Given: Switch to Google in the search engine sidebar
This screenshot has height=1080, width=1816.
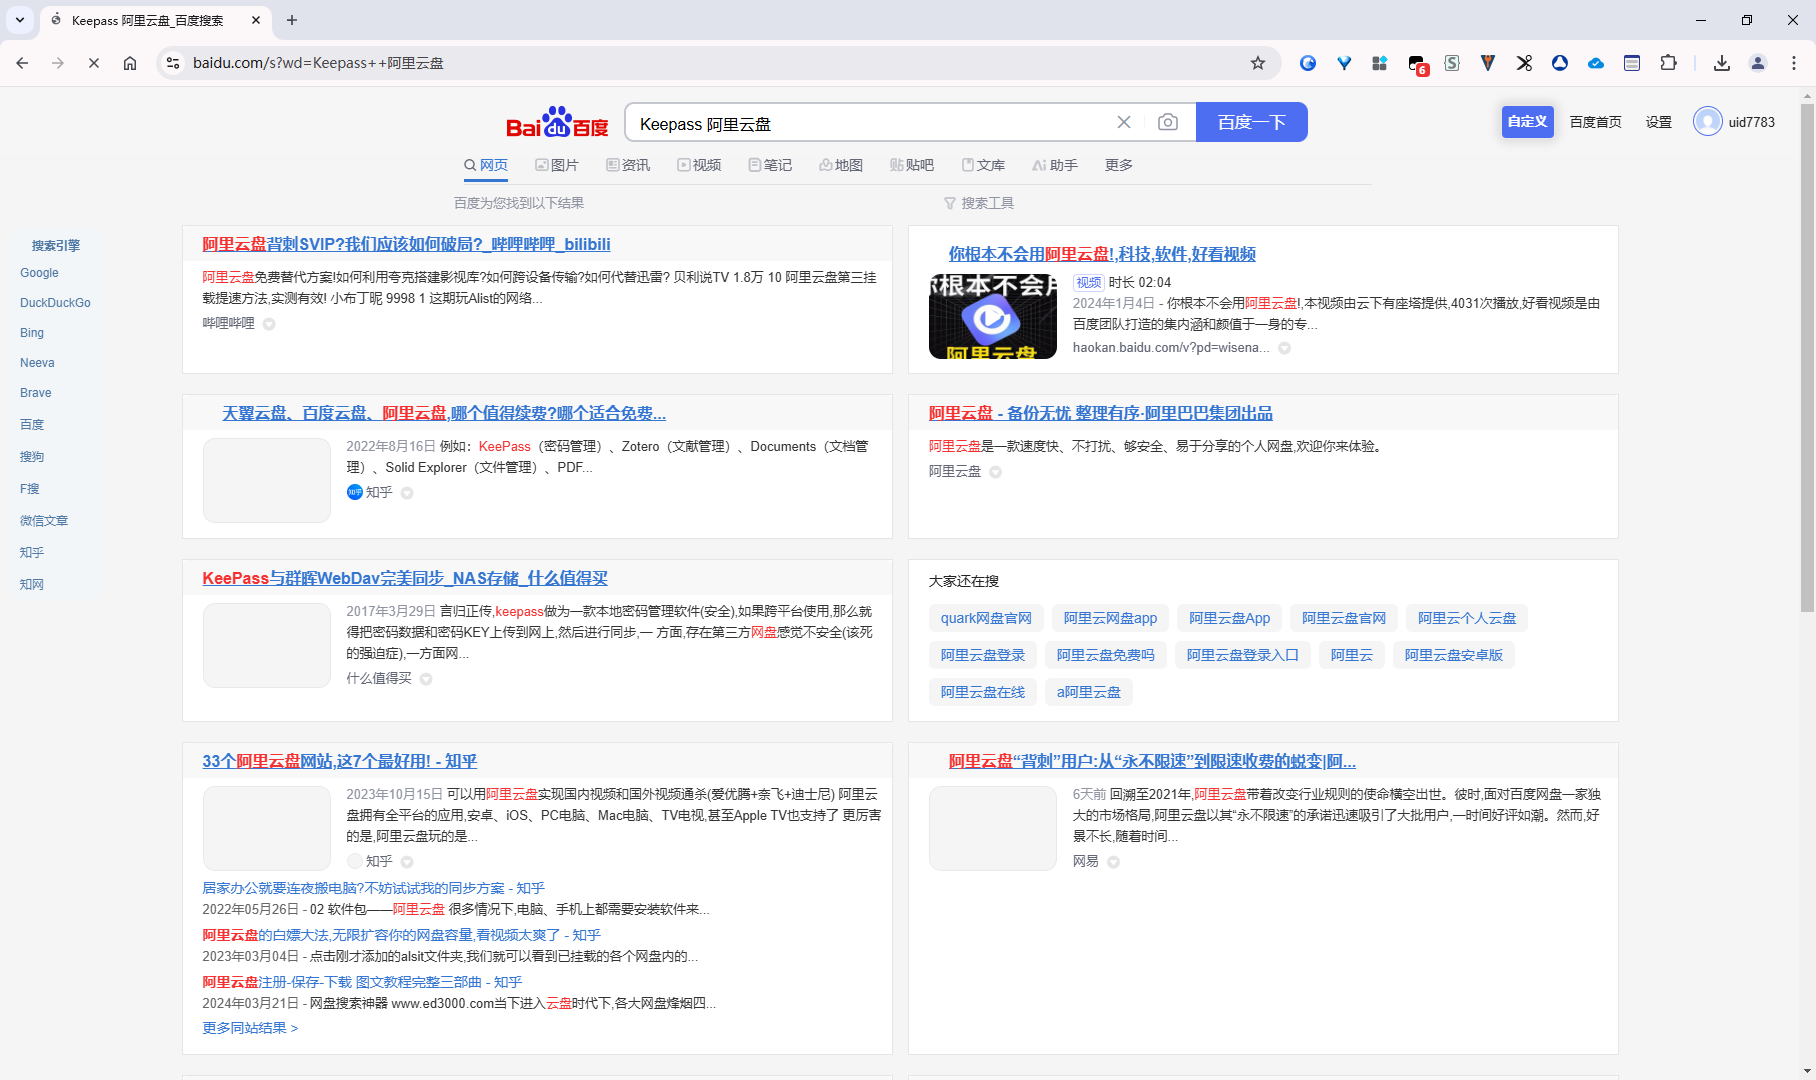Looking at the screenshot, I should (39, 273).
